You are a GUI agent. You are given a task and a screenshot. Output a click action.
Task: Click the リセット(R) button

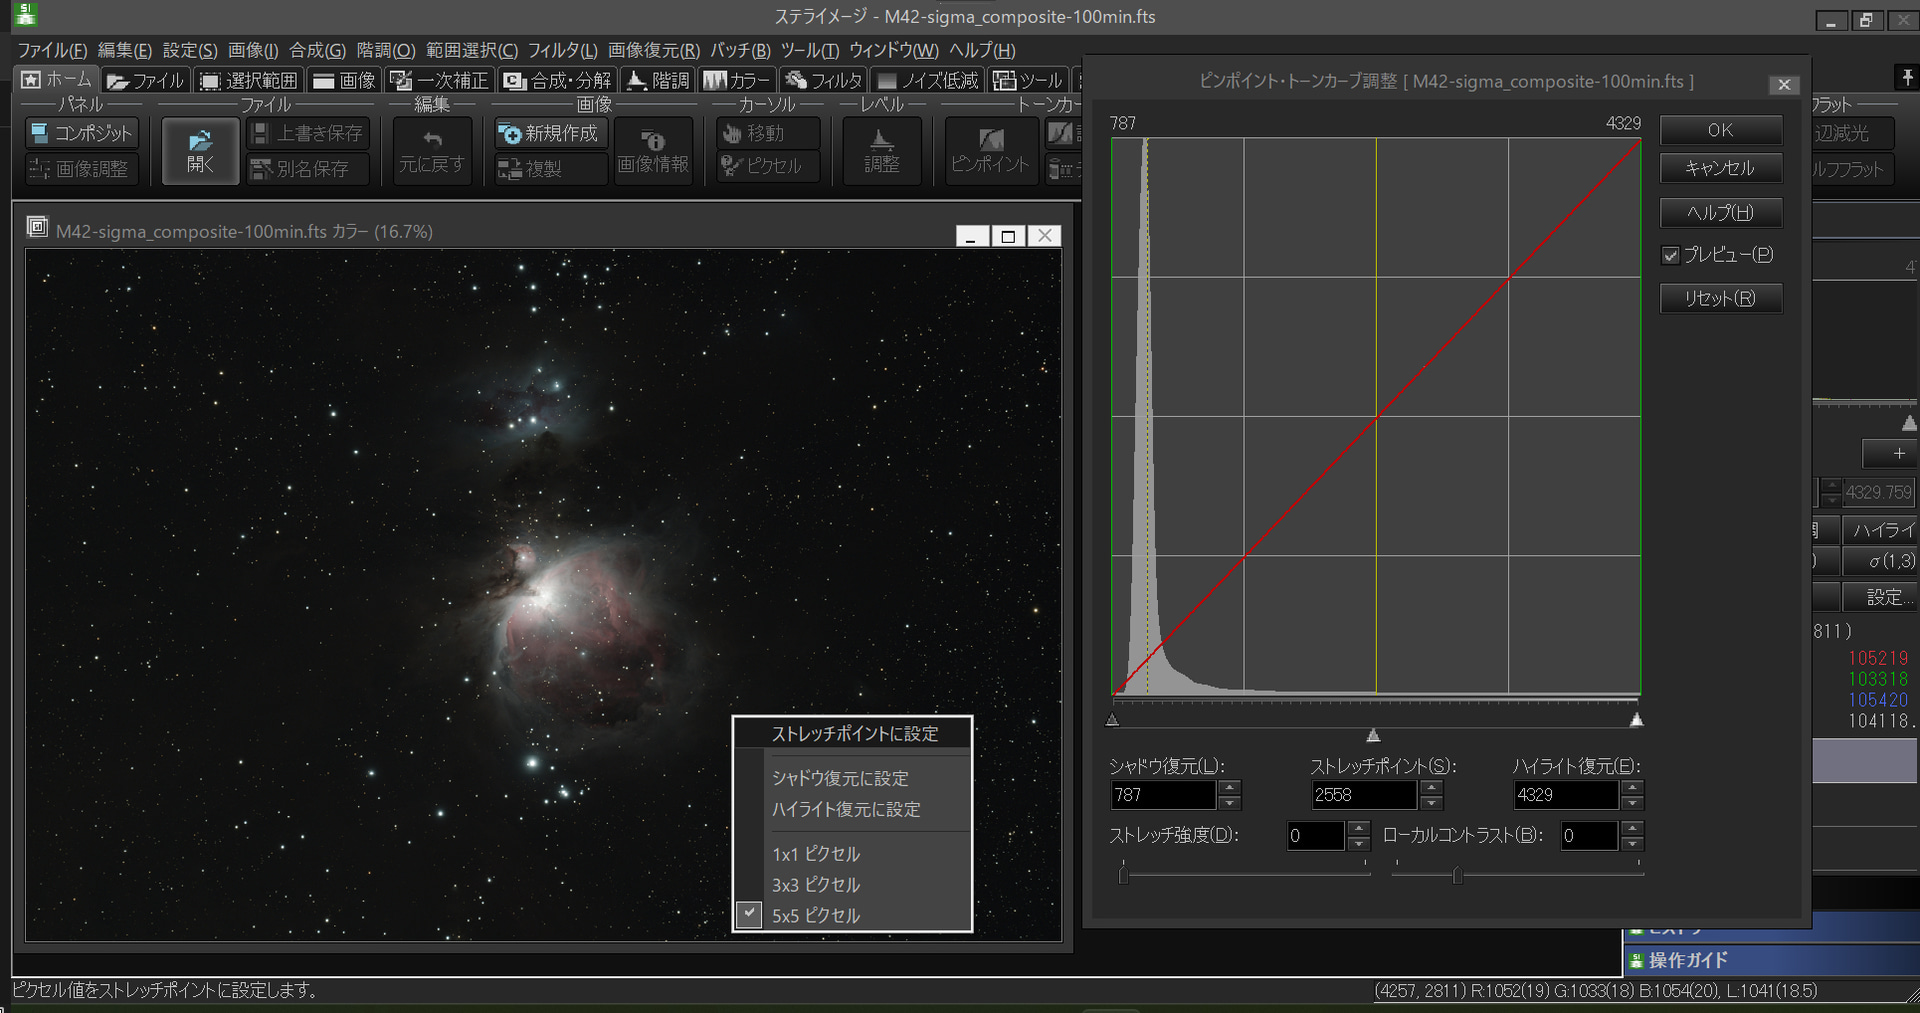pos(1720,298)
